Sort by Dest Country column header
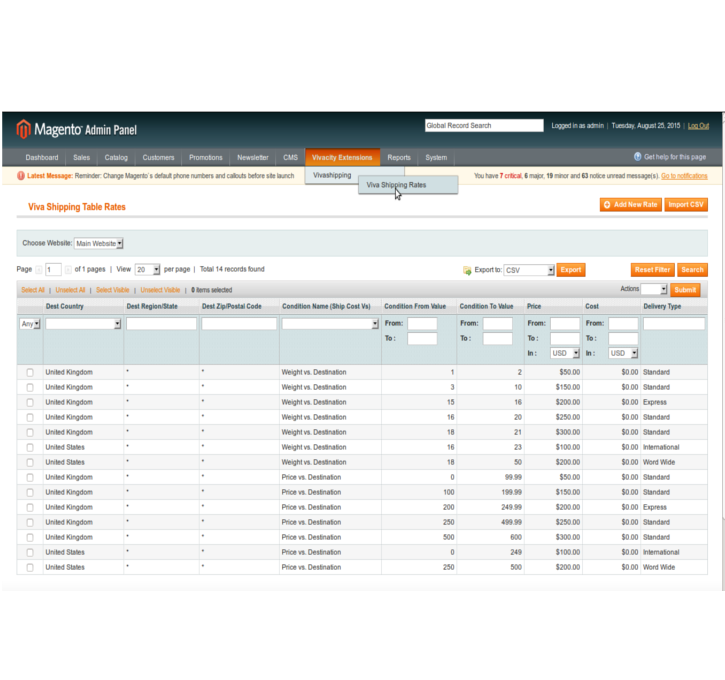The height and width of the screenshot is (680, 725). pyautogui.click(x=65, y=306)
